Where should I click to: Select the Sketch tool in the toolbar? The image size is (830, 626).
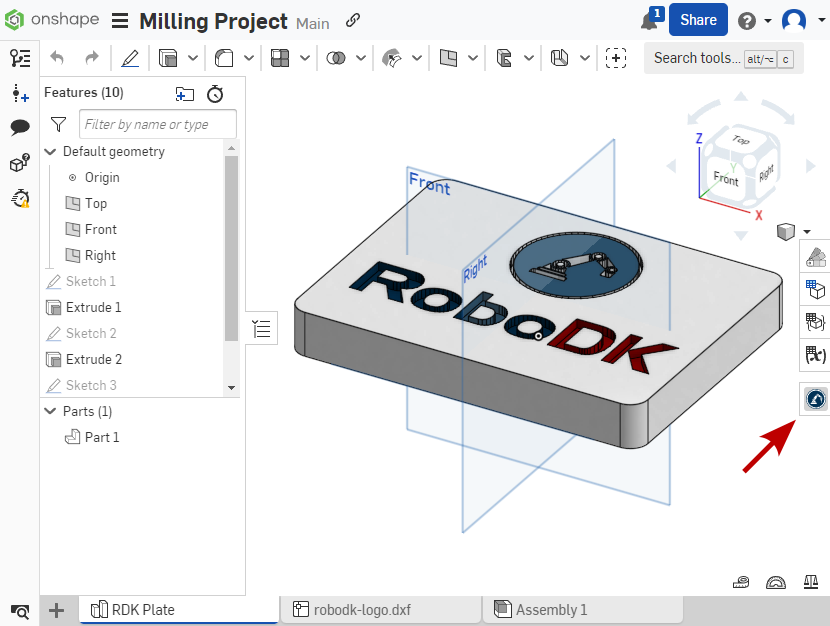130,58
